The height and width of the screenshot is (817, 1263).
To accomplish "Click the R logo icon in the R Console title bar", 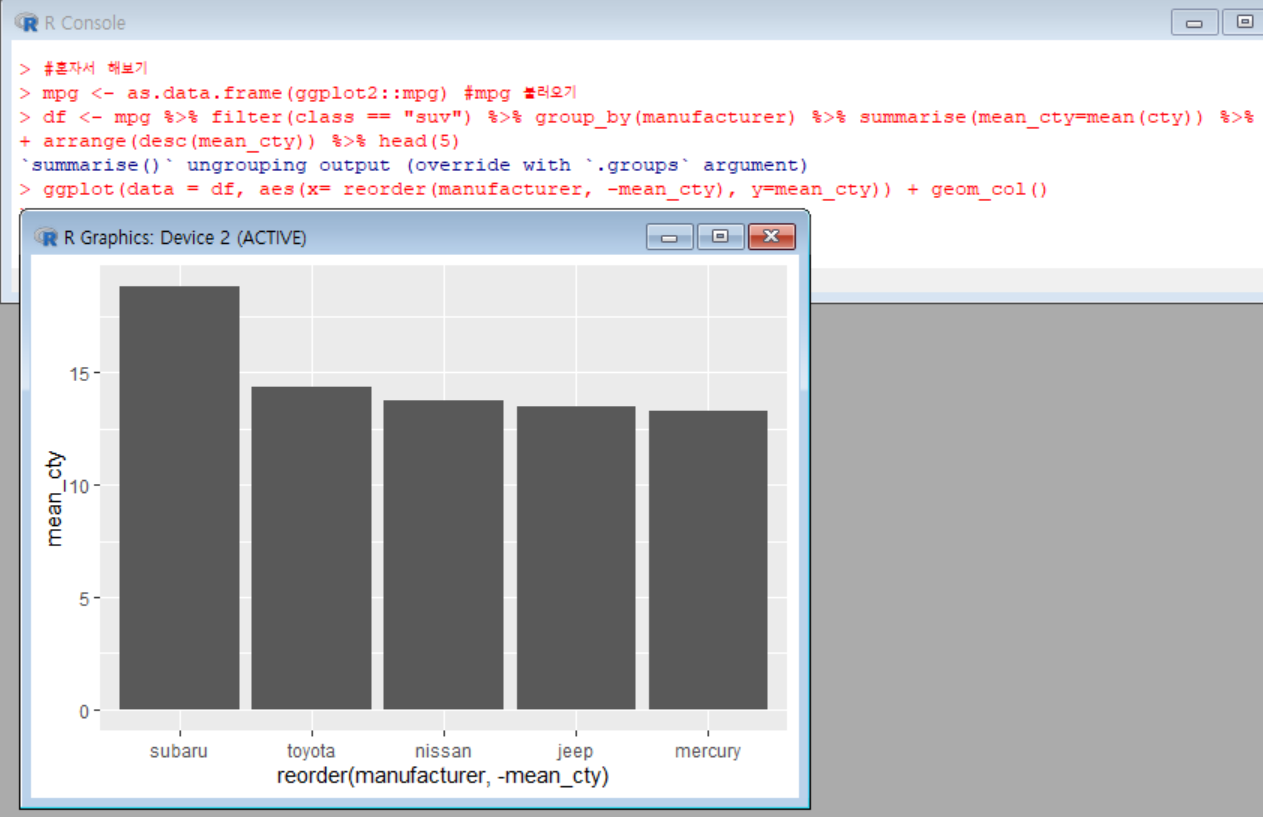I will pos(27,22).
